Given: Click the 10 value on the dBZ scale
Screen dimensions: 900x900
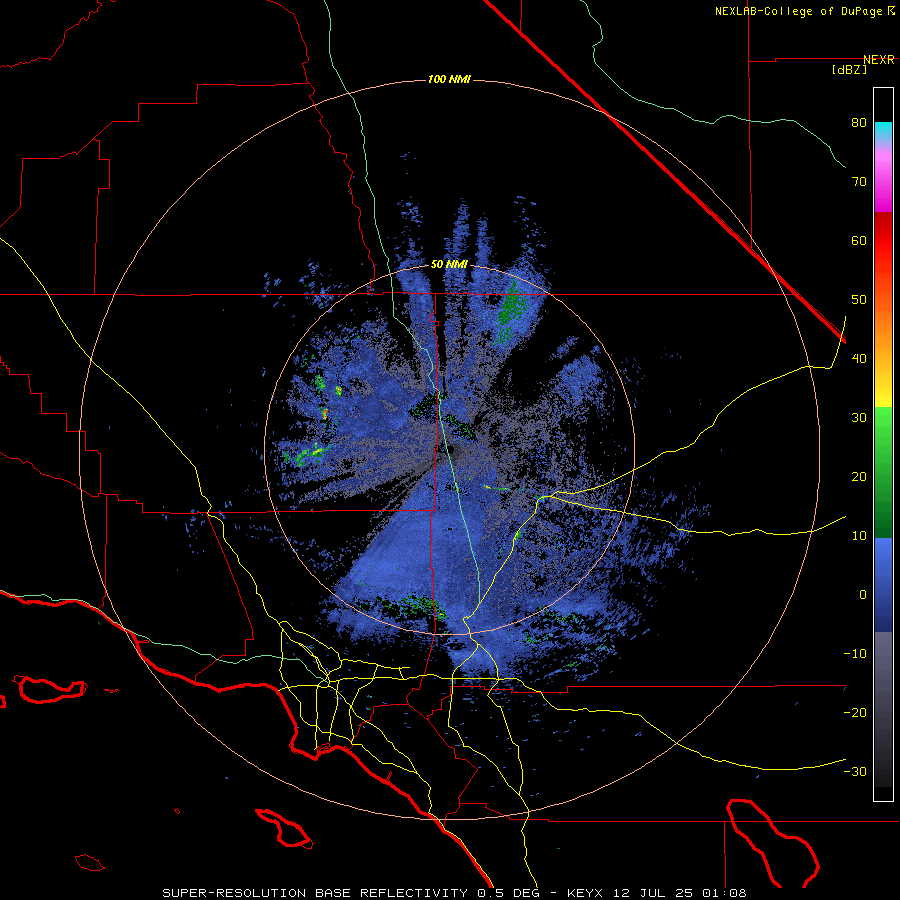Looking at the screenshot, I should 859,536.
